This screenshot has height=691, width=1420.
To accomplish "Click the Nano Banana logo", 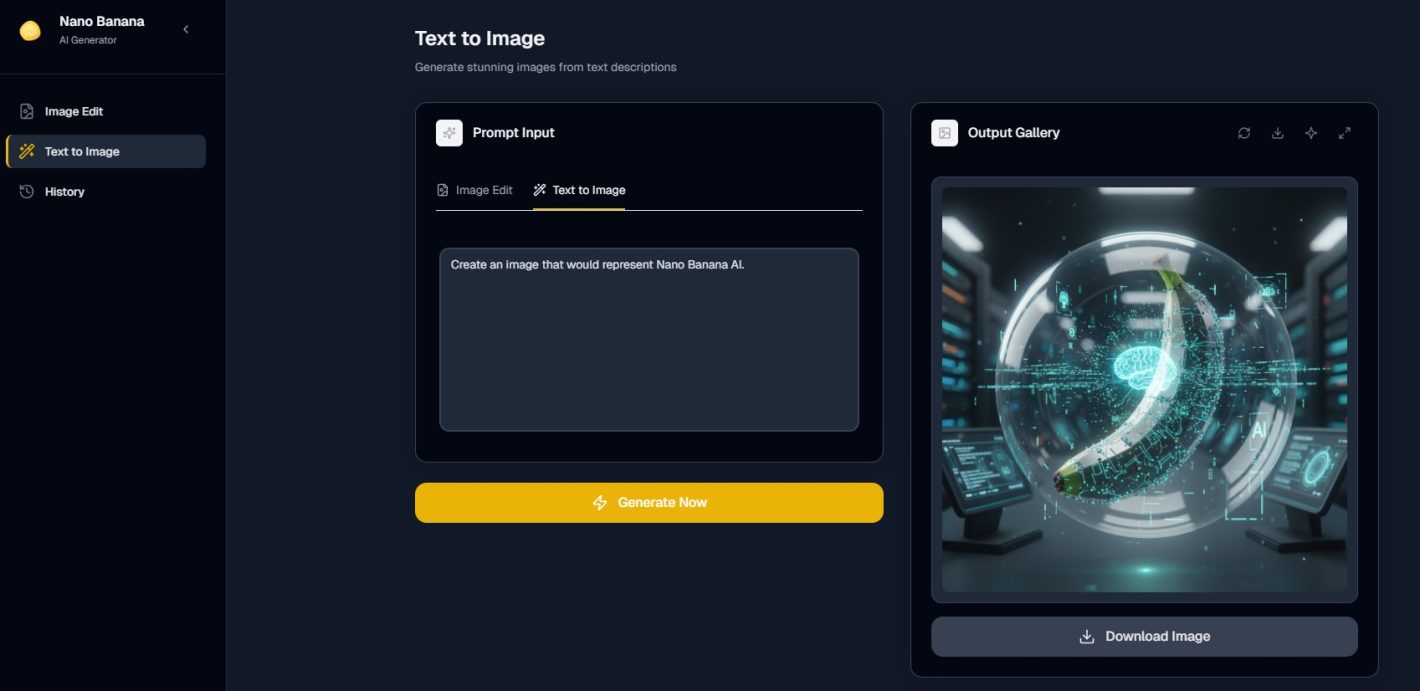I will tap(30, 30).
